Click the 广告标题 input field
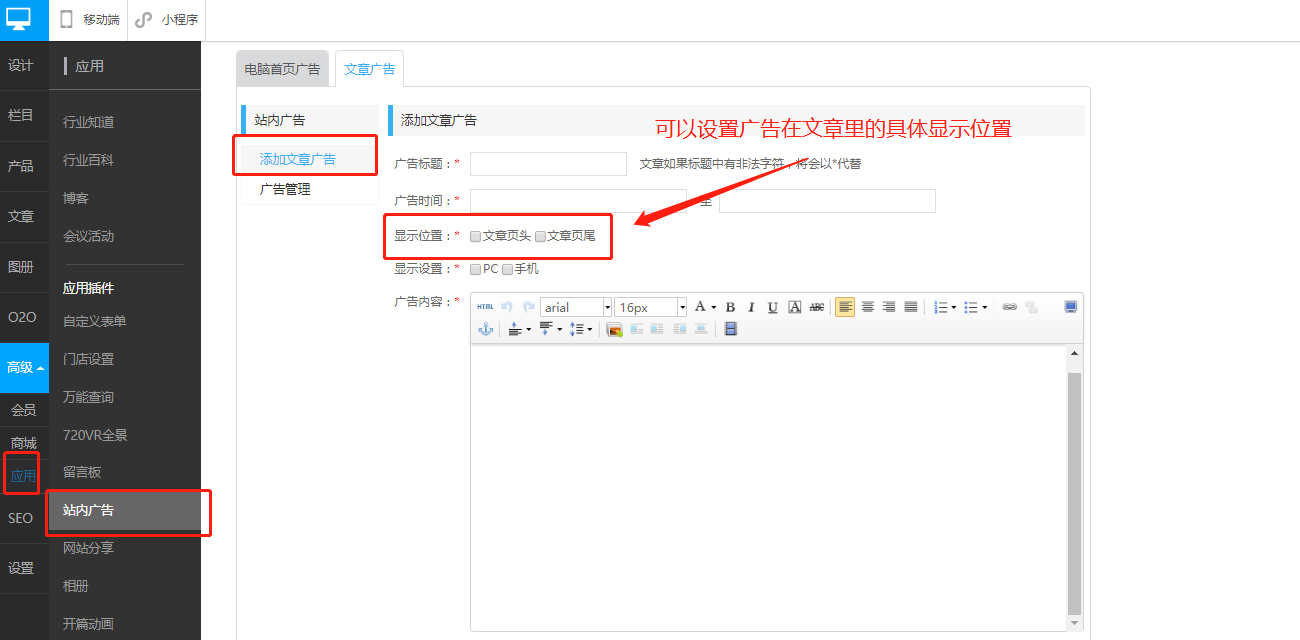The height and width of the screenshot is (640, 1300). (548, 164)
